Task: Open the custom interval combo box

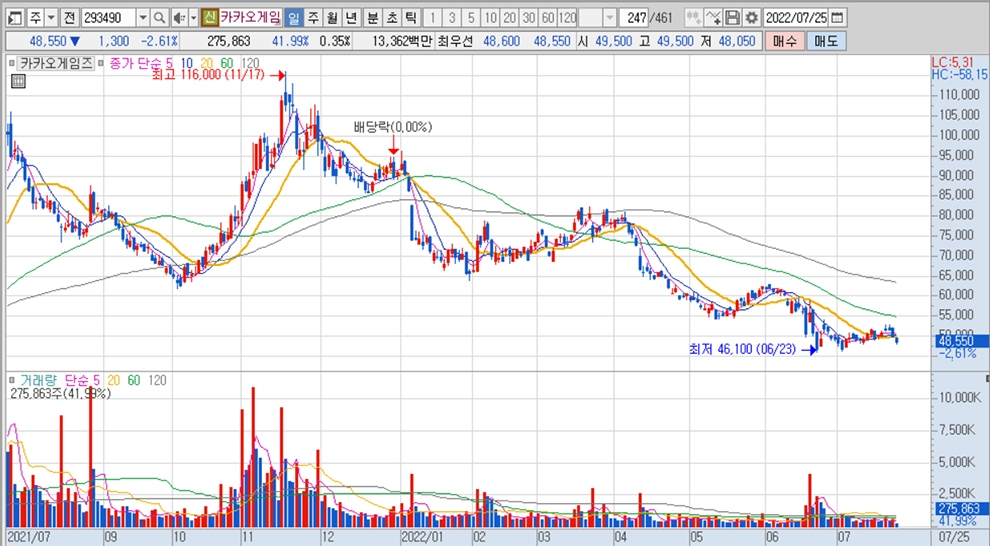Action: [x=597, y=18]
